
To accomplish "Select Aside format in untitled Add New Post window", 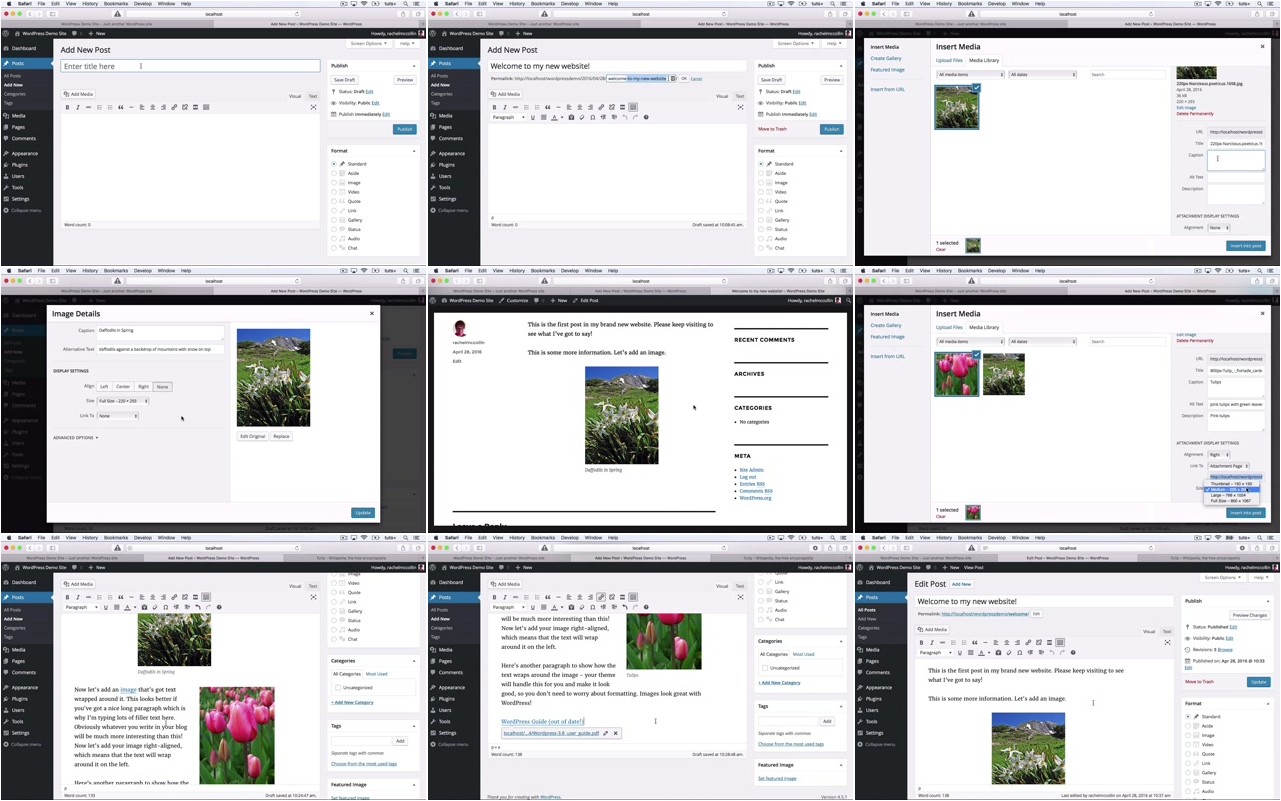I will [x=334, y=173].
